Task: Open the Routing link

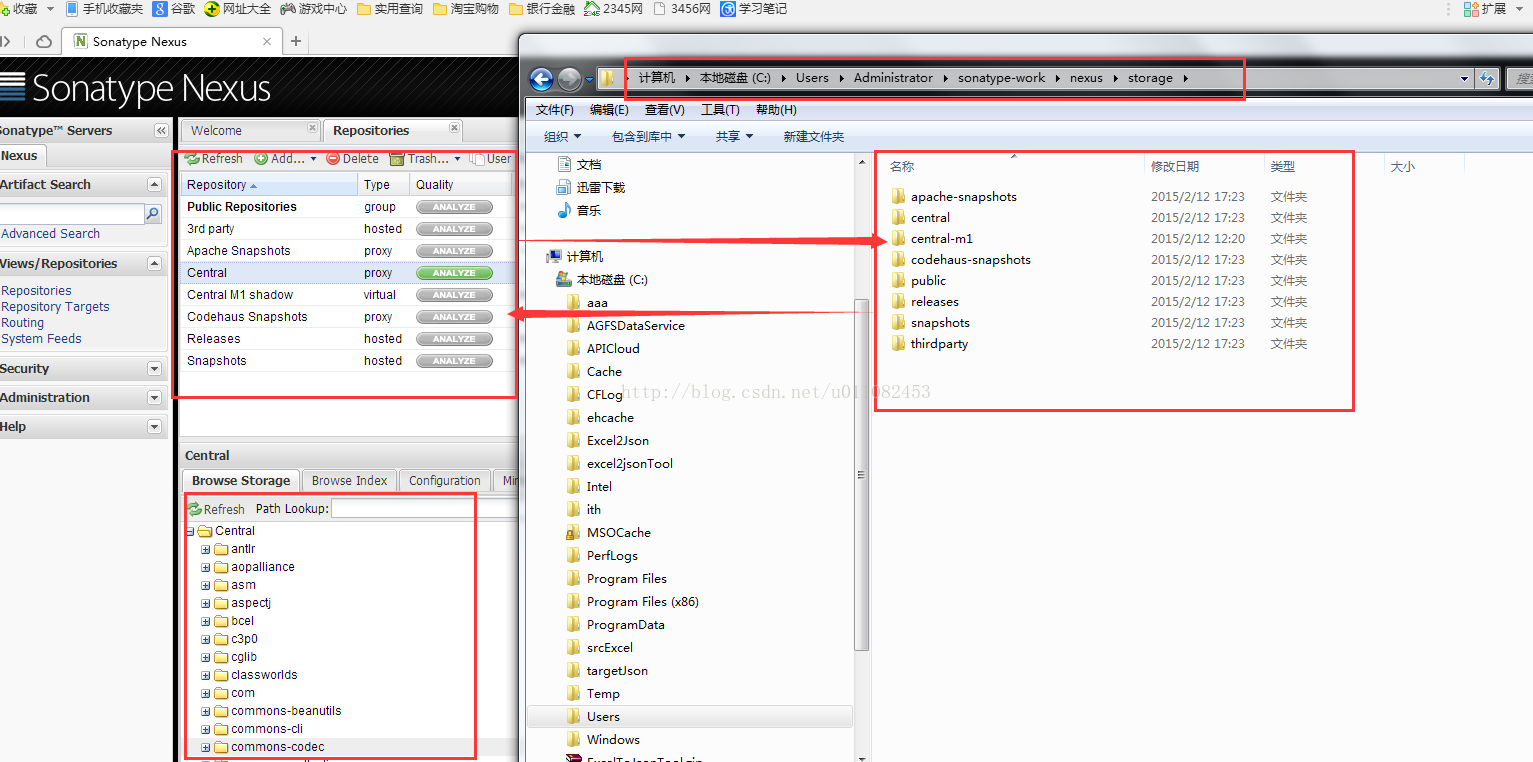Action: (22, 323)
